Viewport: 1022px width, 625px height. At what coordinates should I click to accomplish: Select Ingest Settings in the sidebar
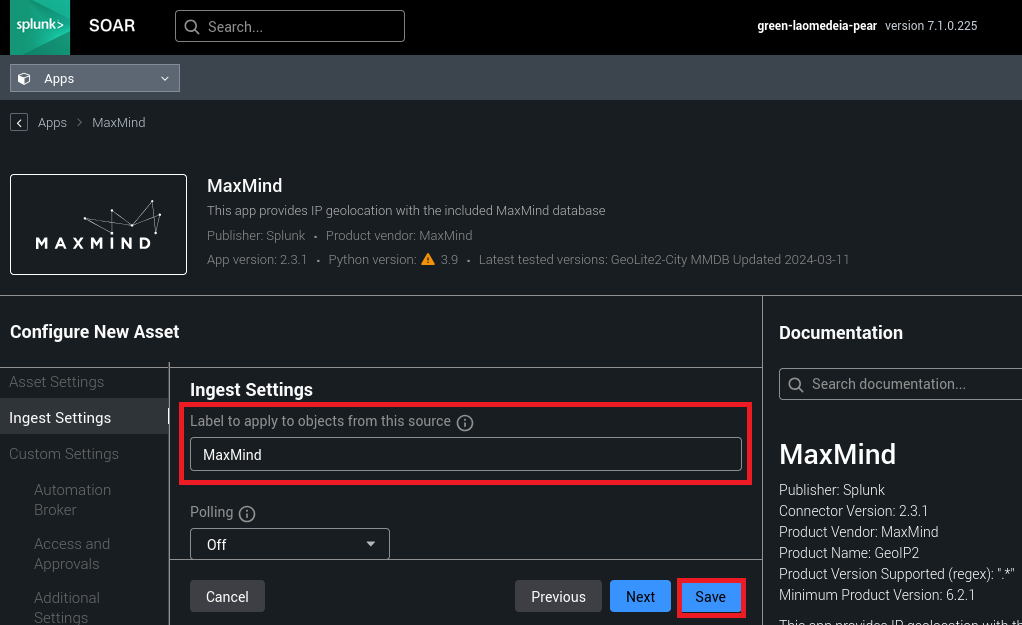click(60, 418)
